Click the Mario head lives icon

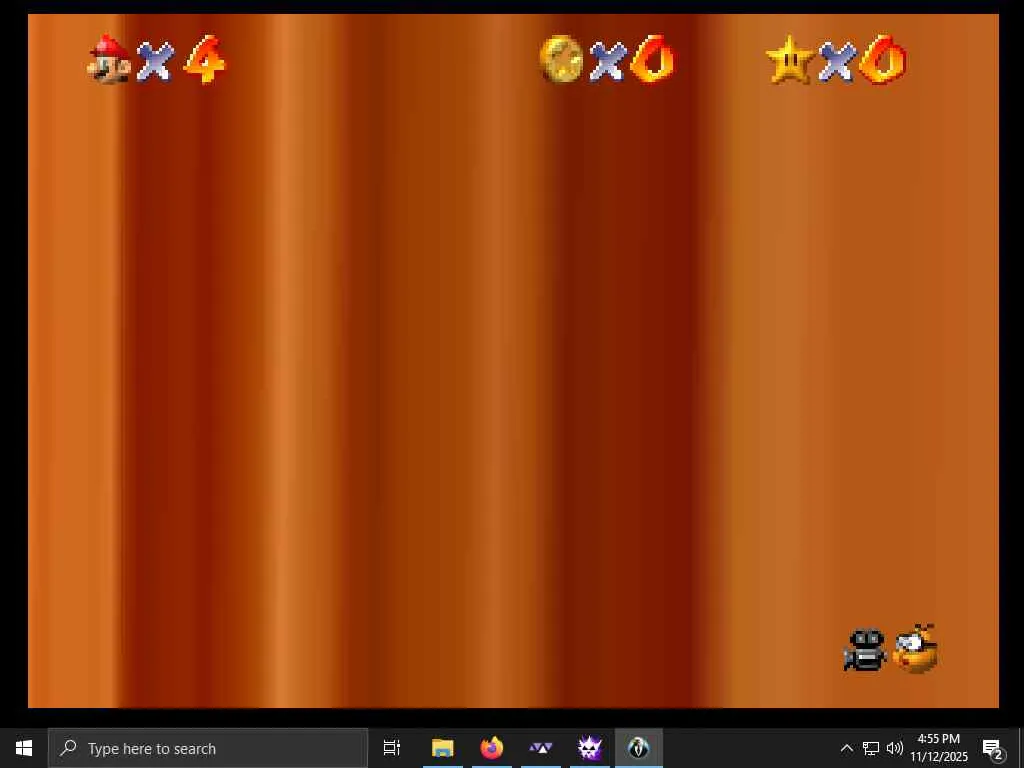click(x=110, y=59)
